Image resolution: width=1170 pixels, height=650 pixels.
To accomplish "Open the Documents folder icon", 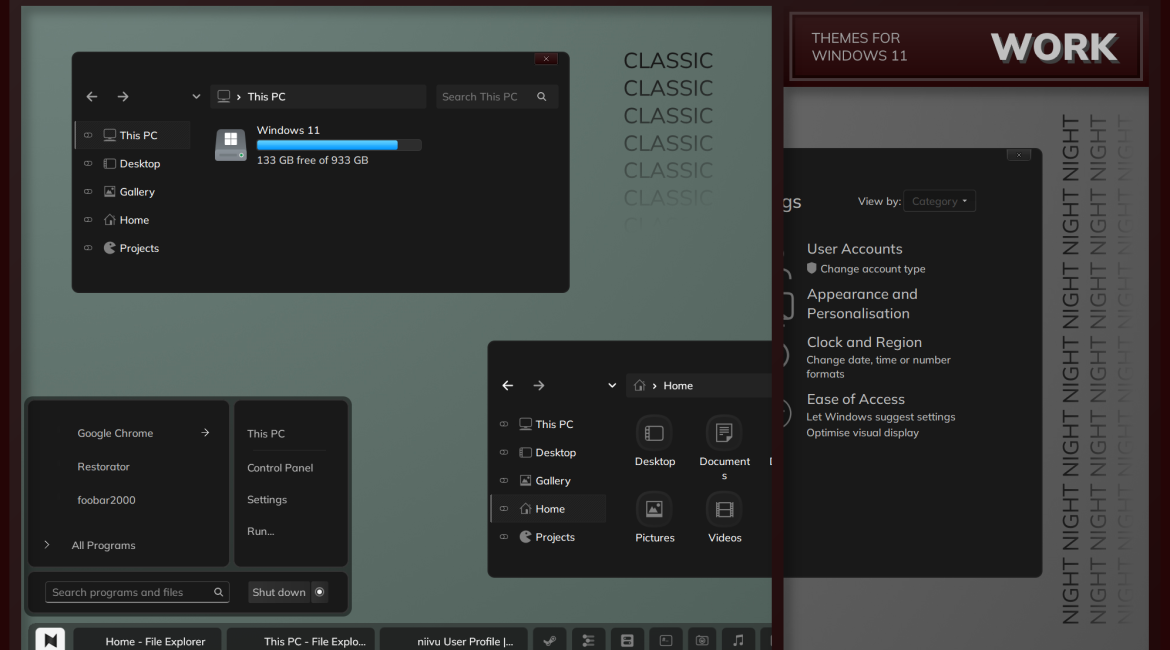I will click(724, 433).
